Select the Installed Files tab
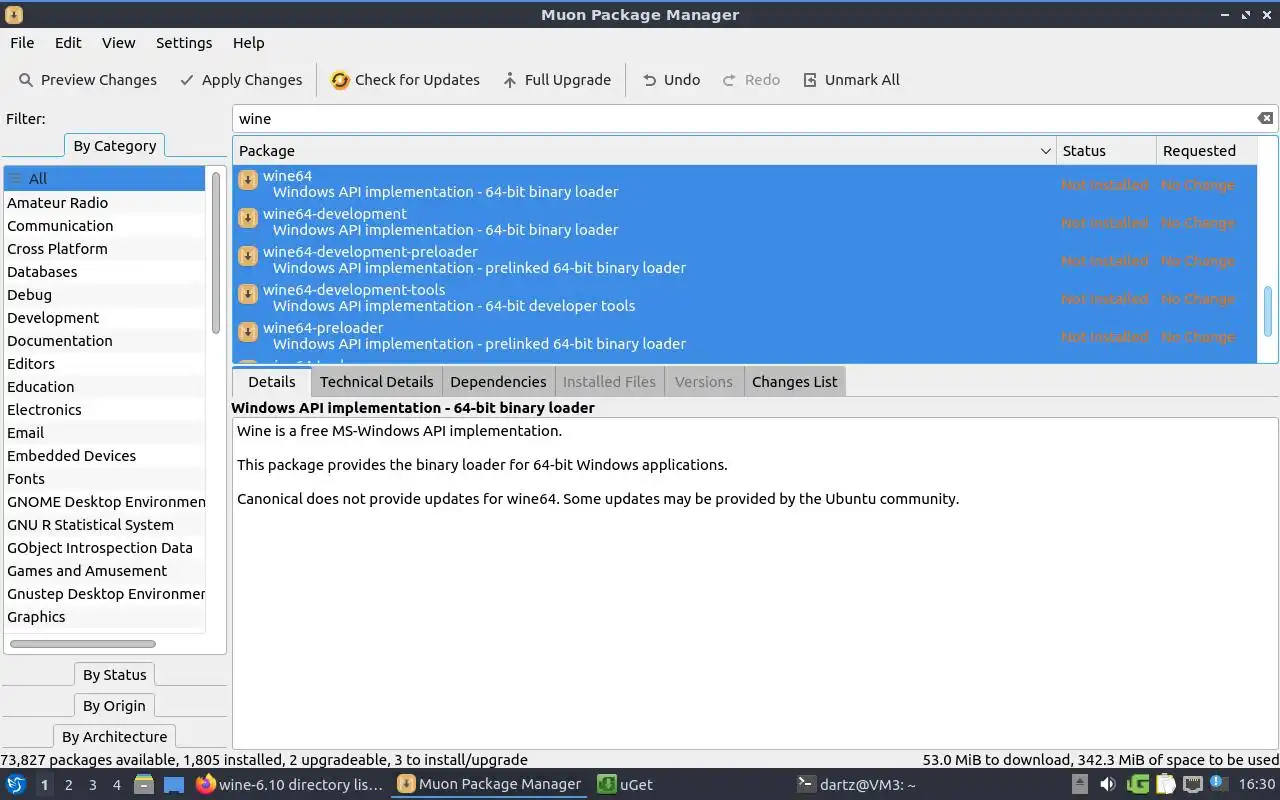The width and height of the screenshot is (1280, 800). click(609, 382)
